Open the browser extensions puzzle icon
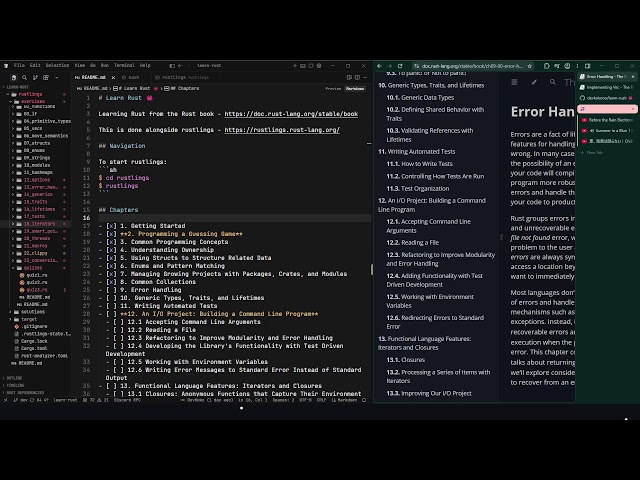Viewport: 640px width, 480px height. click(547, 66)
